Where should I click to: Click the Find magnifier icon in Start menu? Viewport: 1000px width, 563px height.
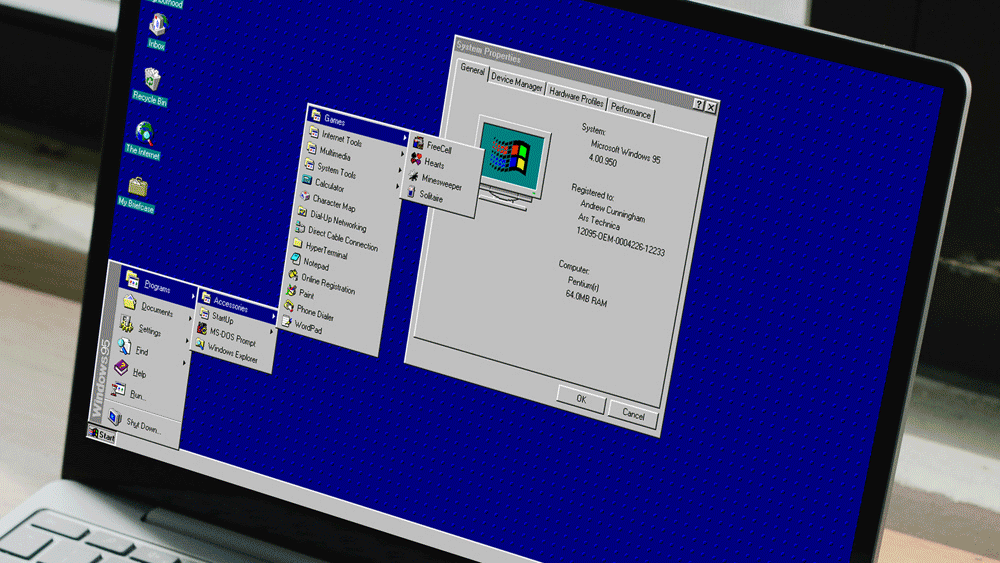tap(124, 346)
